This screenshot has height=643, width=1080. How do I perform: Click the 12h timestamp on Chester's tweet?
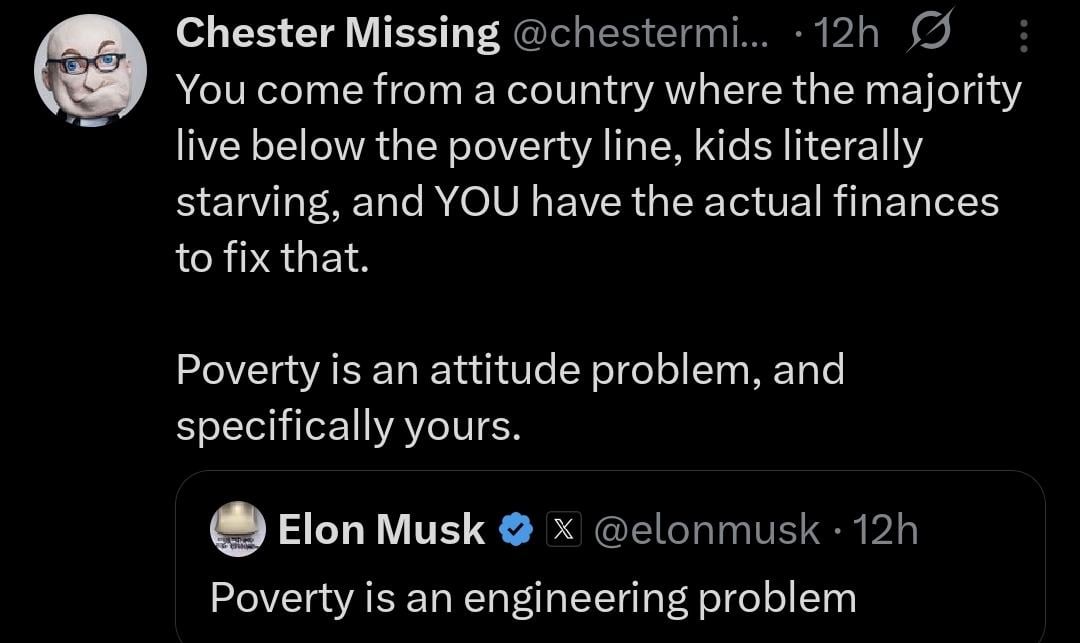tap(846, 35)
